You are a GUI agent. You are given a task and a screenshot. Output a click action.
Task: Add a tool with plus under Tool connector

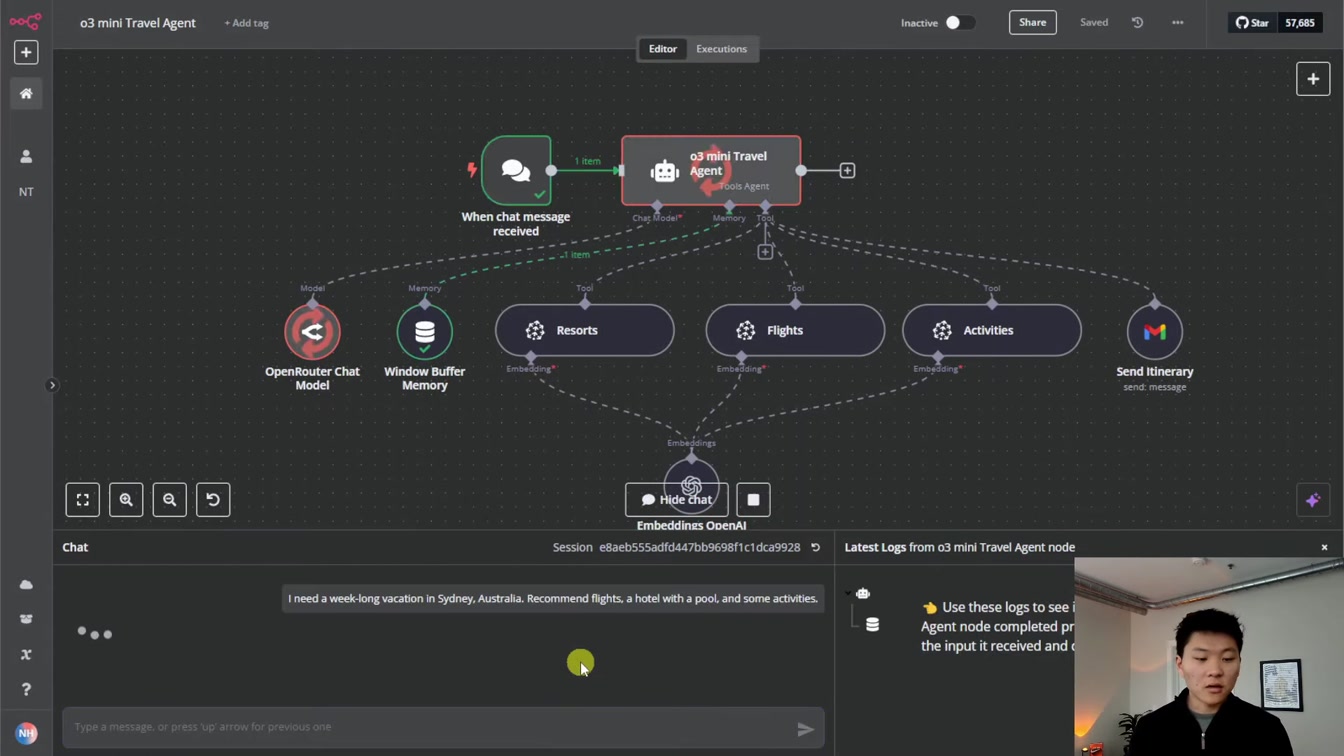pyautogui.click(x=765, y=252)
